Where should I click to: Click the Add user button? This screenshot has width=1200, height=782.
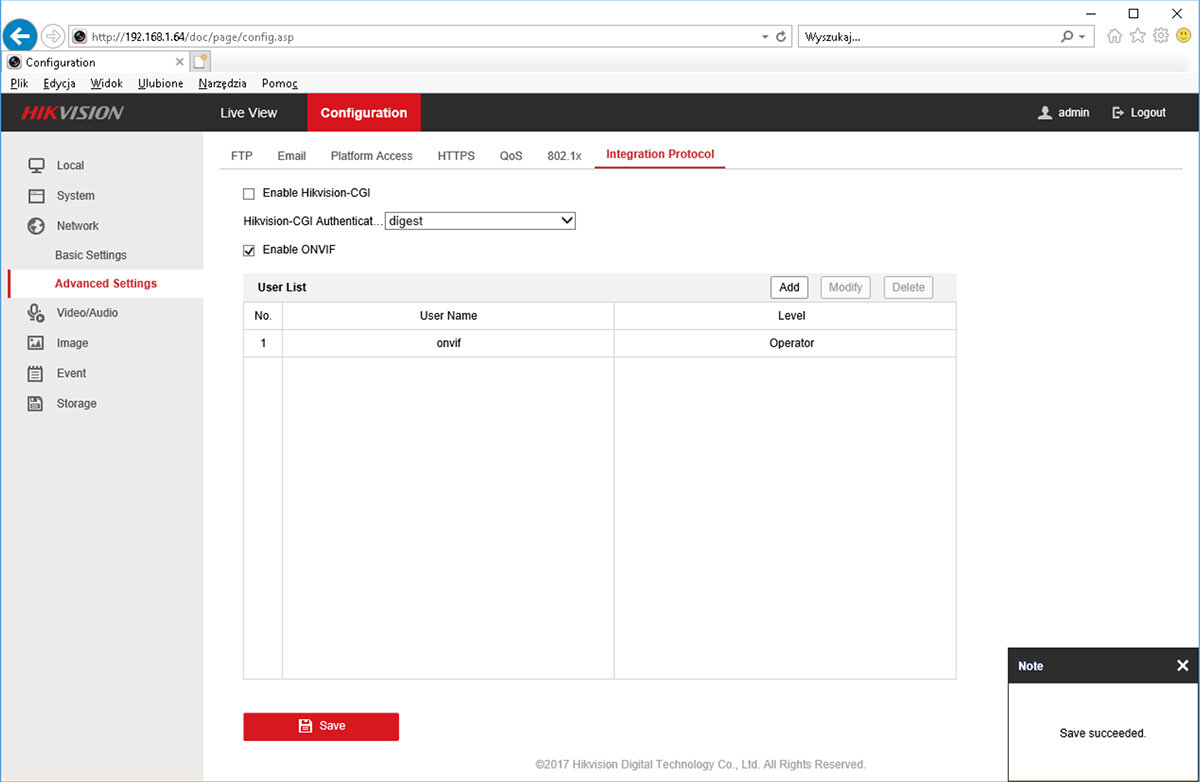[789, 287]
